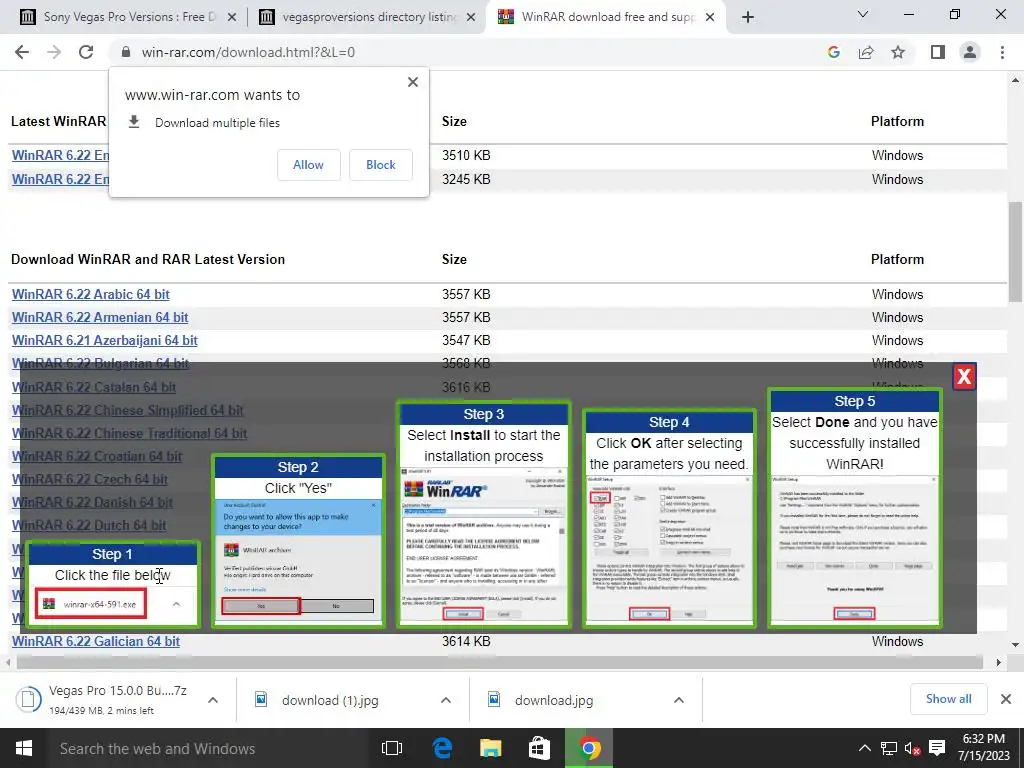Show hidden system tray icons
Screen dimensions: 1024x768
point(864,748)
